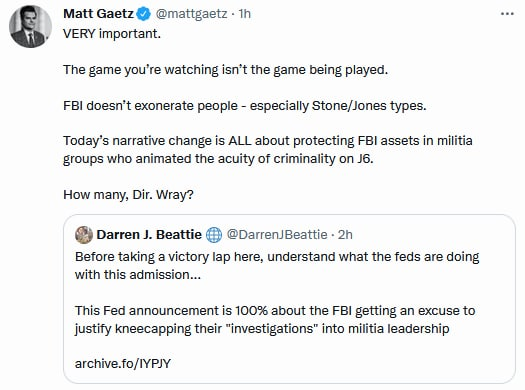Screen dimensions: 525x390
Task: Click the quoted text about kneecapping investigations
Action: click(x=275, y=320)
